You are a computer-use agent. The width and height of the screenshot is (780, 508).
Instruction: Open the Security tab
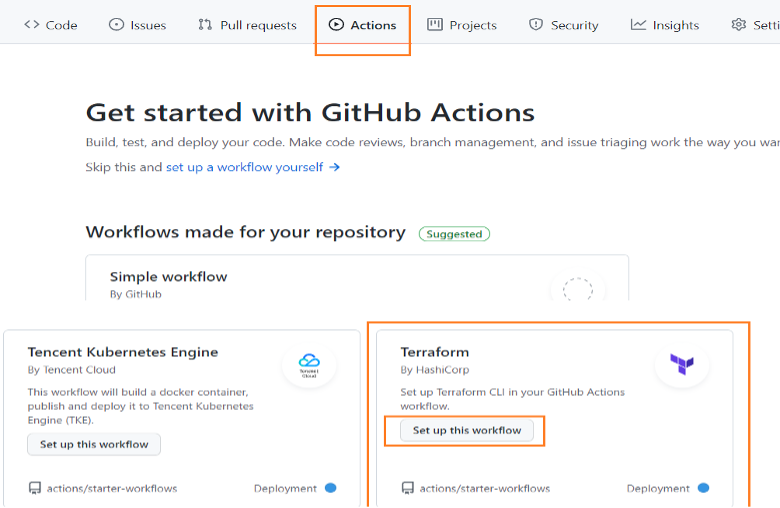pos(564,25)
